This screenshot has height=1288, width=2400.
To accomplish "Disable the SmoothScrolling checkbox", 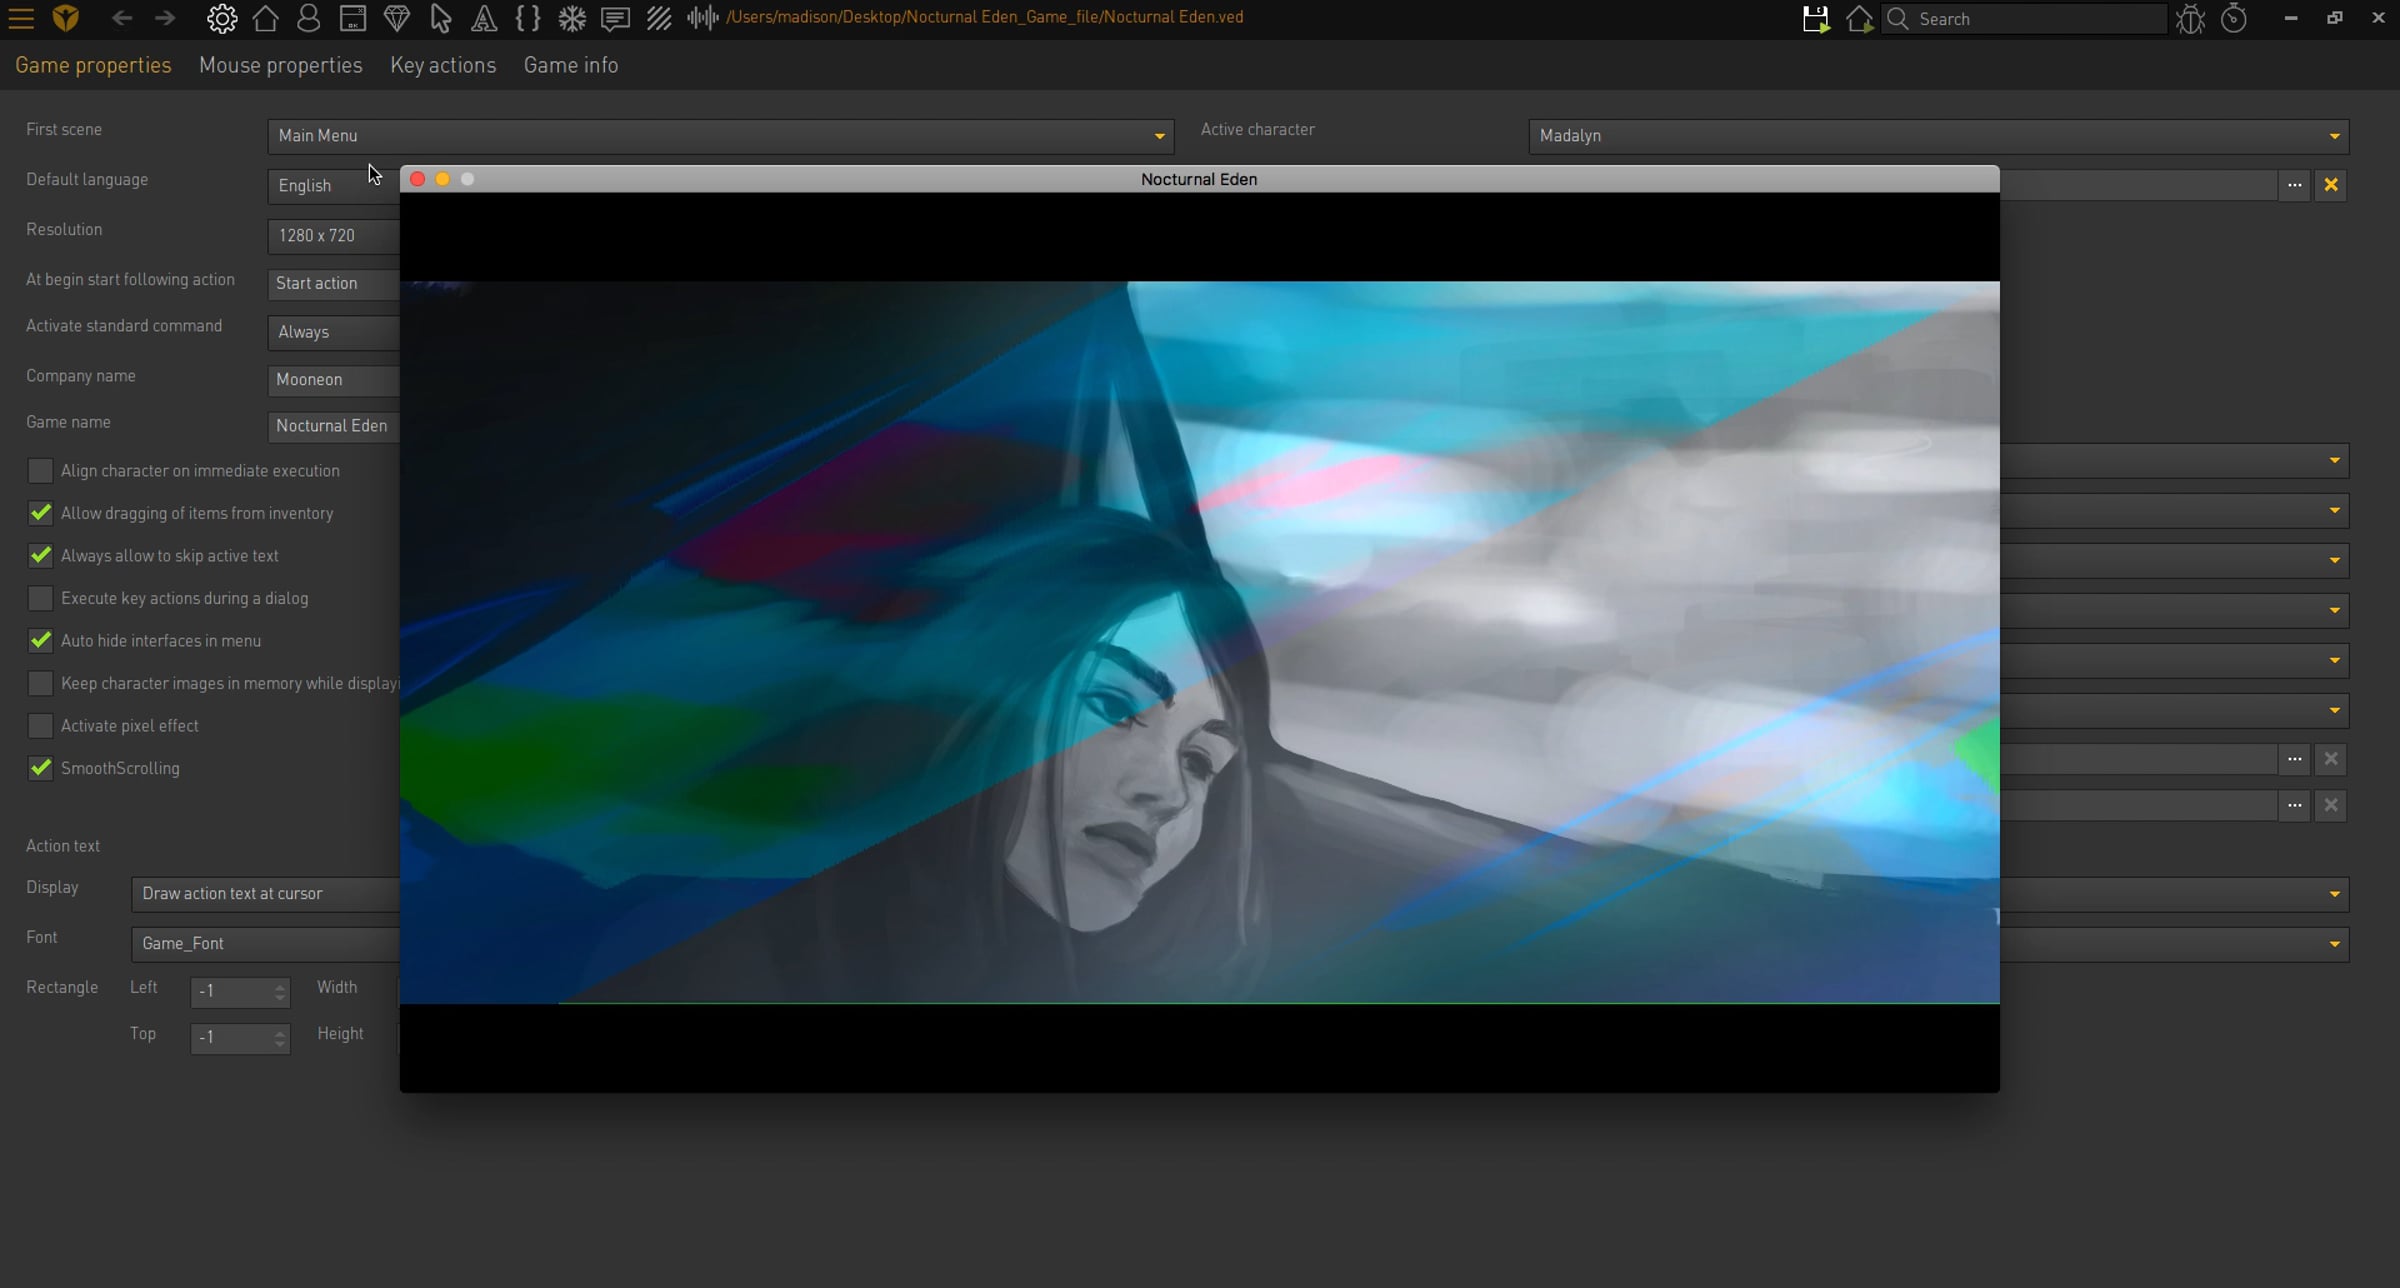I will pyautogui.click(x=40, y=768).
